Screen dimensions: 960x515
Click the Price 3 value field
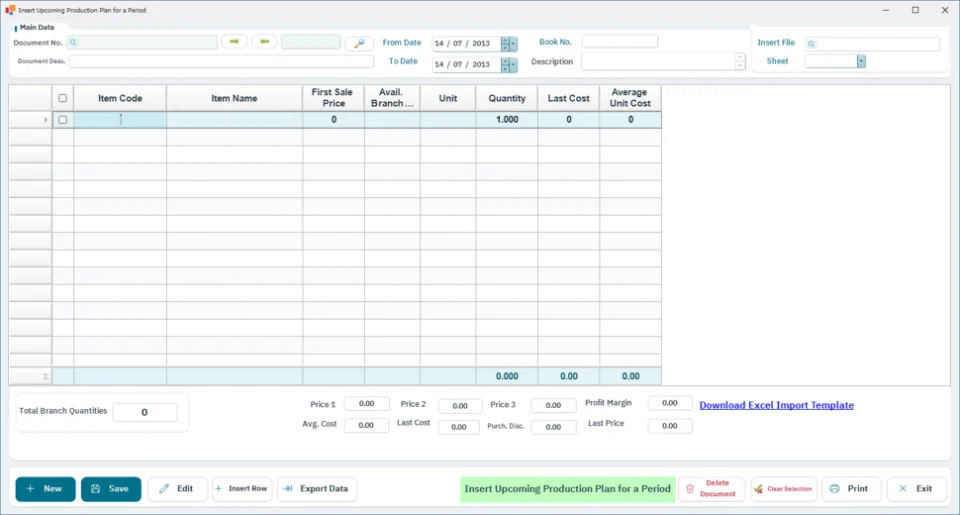pos(553,405)
